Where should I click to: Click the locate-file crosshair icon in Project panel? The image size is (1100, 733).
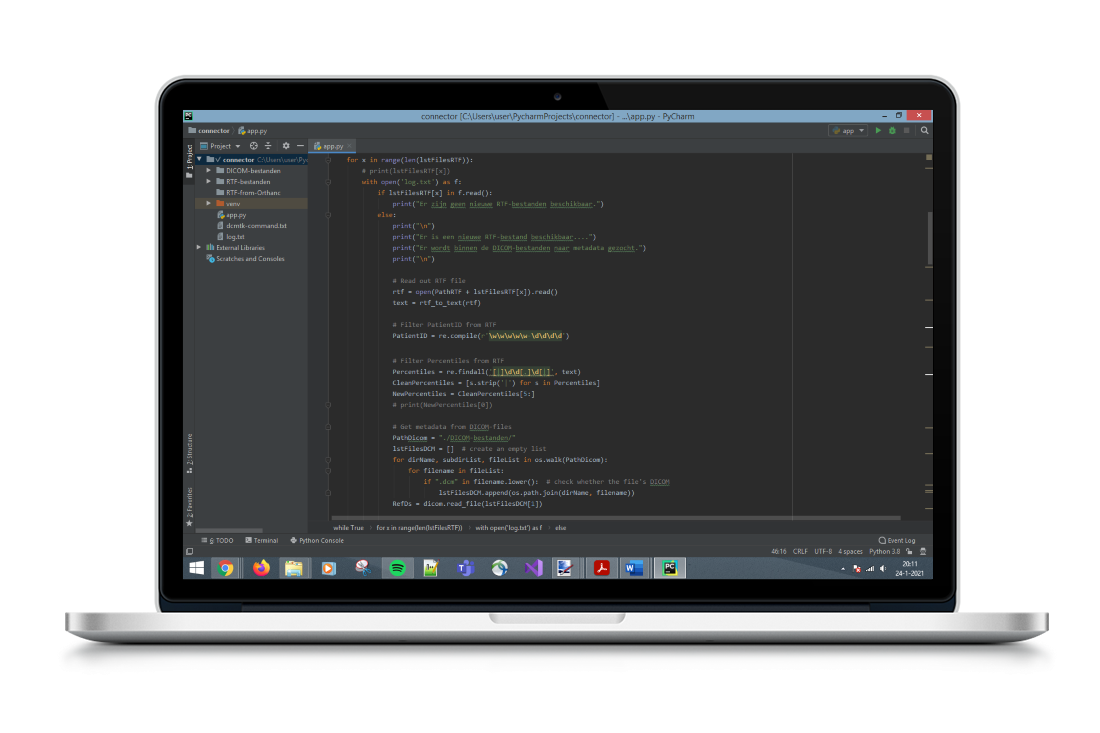coord(253,146)
